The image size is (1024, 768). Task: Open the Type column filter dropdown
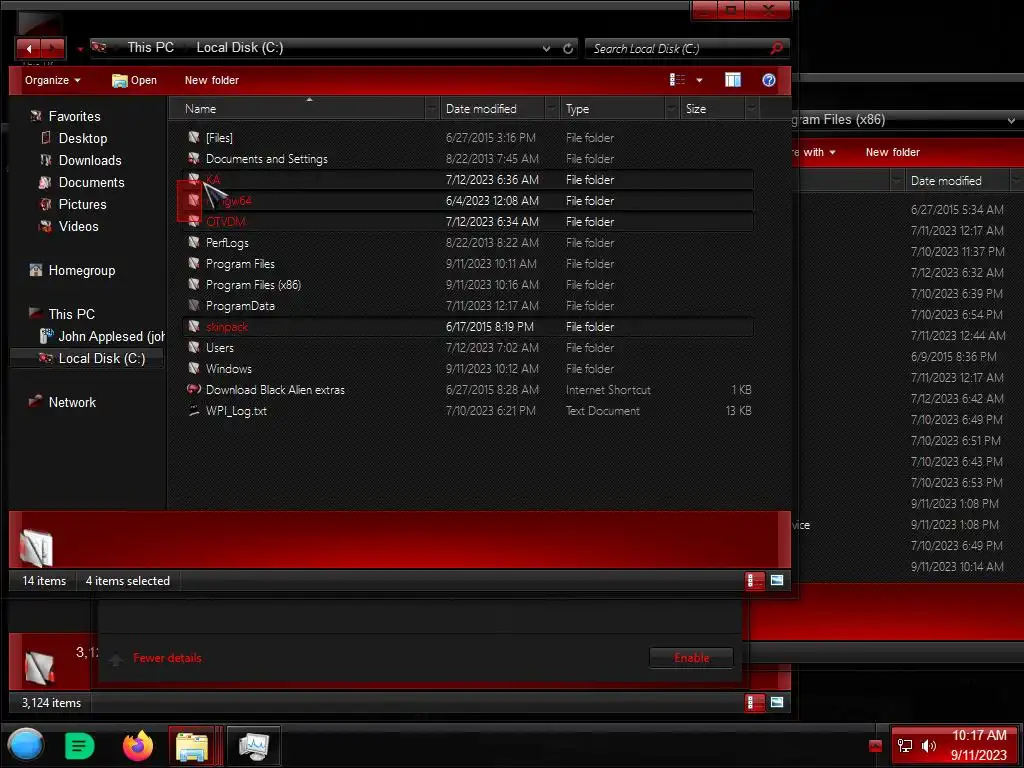[671, 109]
